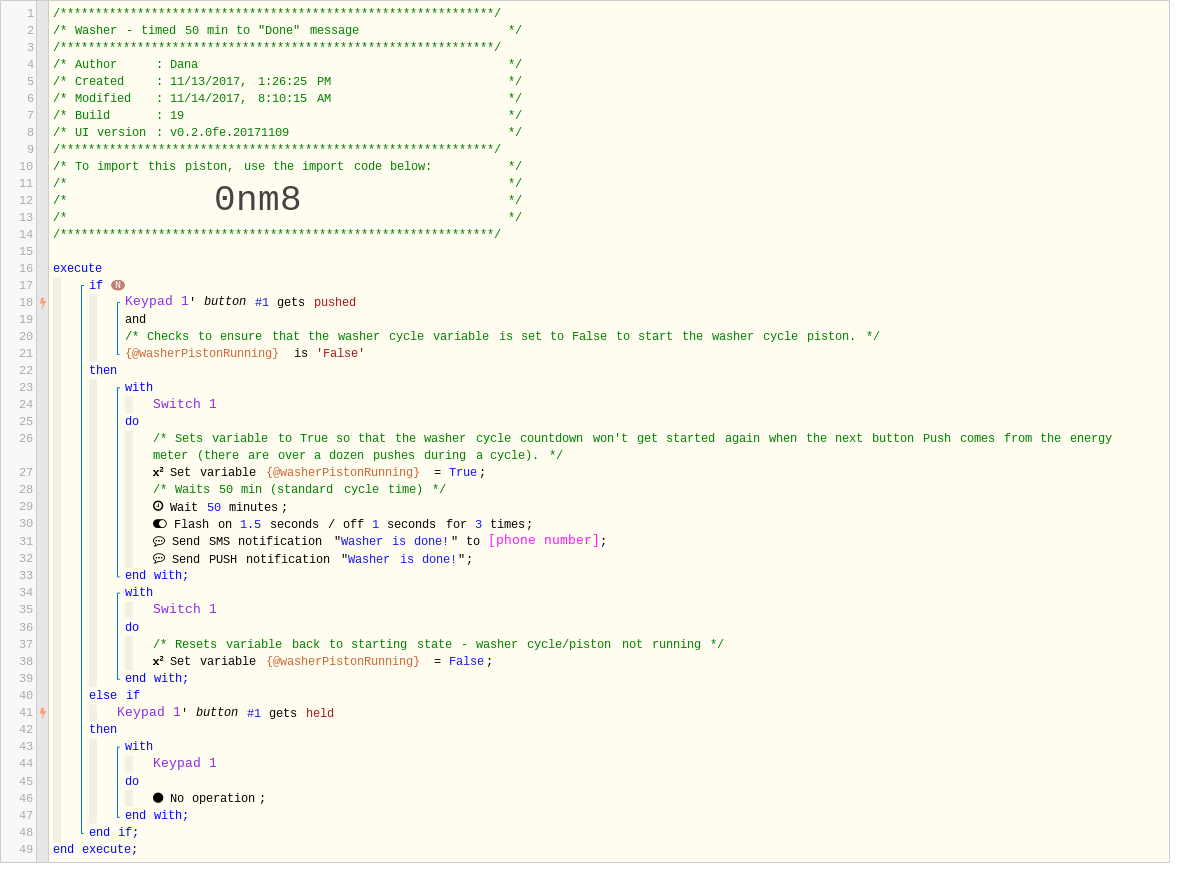Select the 'execute' keyword on line 16
This screenshot has width=1178, height=871.
77,270
